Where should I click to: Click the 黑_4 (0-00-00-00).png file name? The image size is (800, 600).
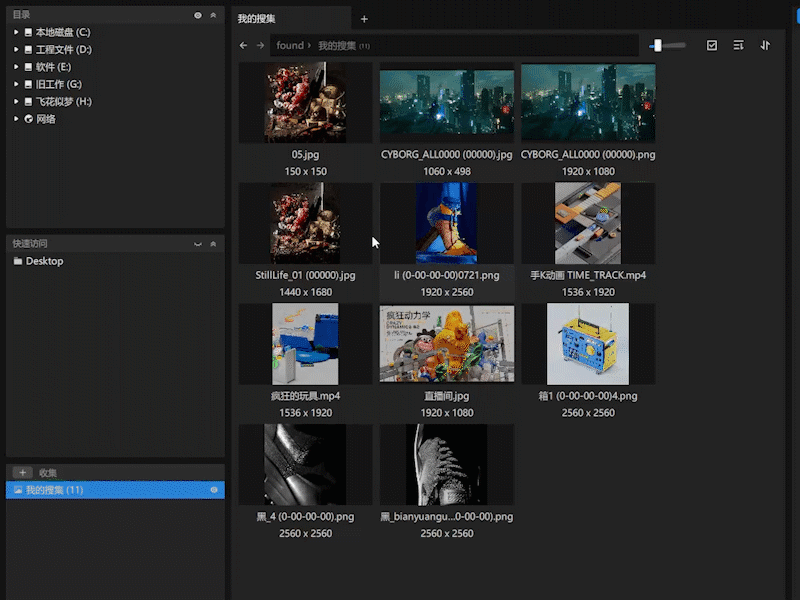pos(305,516)
